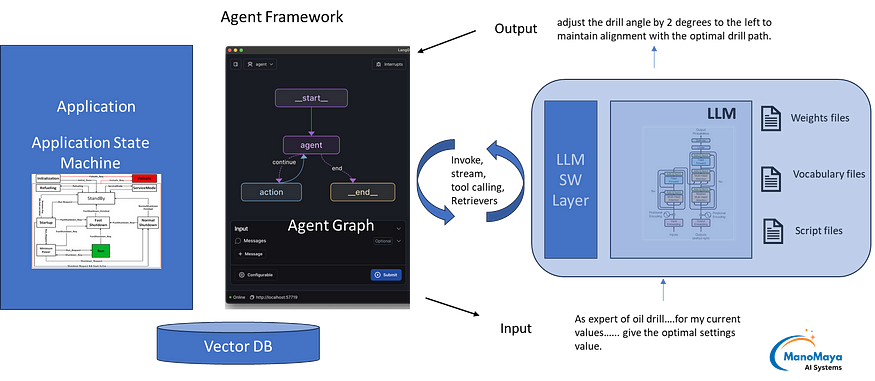Submit the input with the Submit button
Screen dimensions: 875x381
[x=386, y=275]
